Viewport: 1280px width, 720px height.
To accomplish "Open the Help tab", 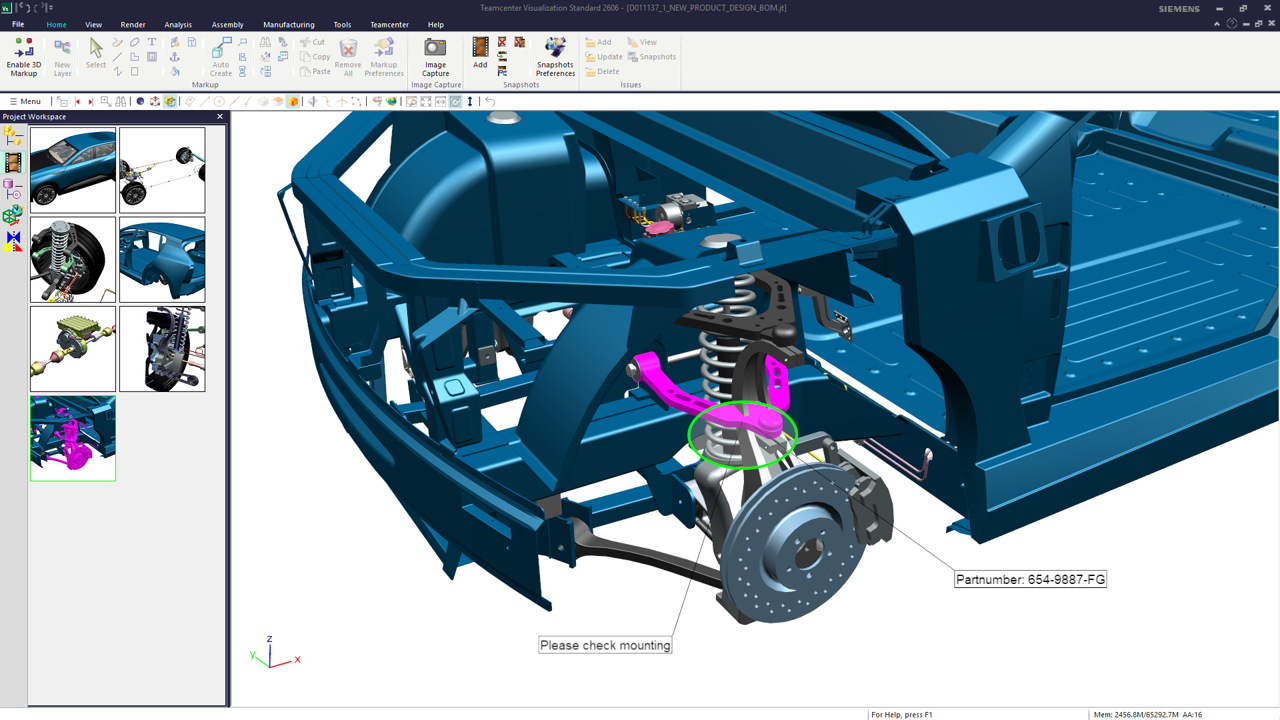I will coord(436,24).
